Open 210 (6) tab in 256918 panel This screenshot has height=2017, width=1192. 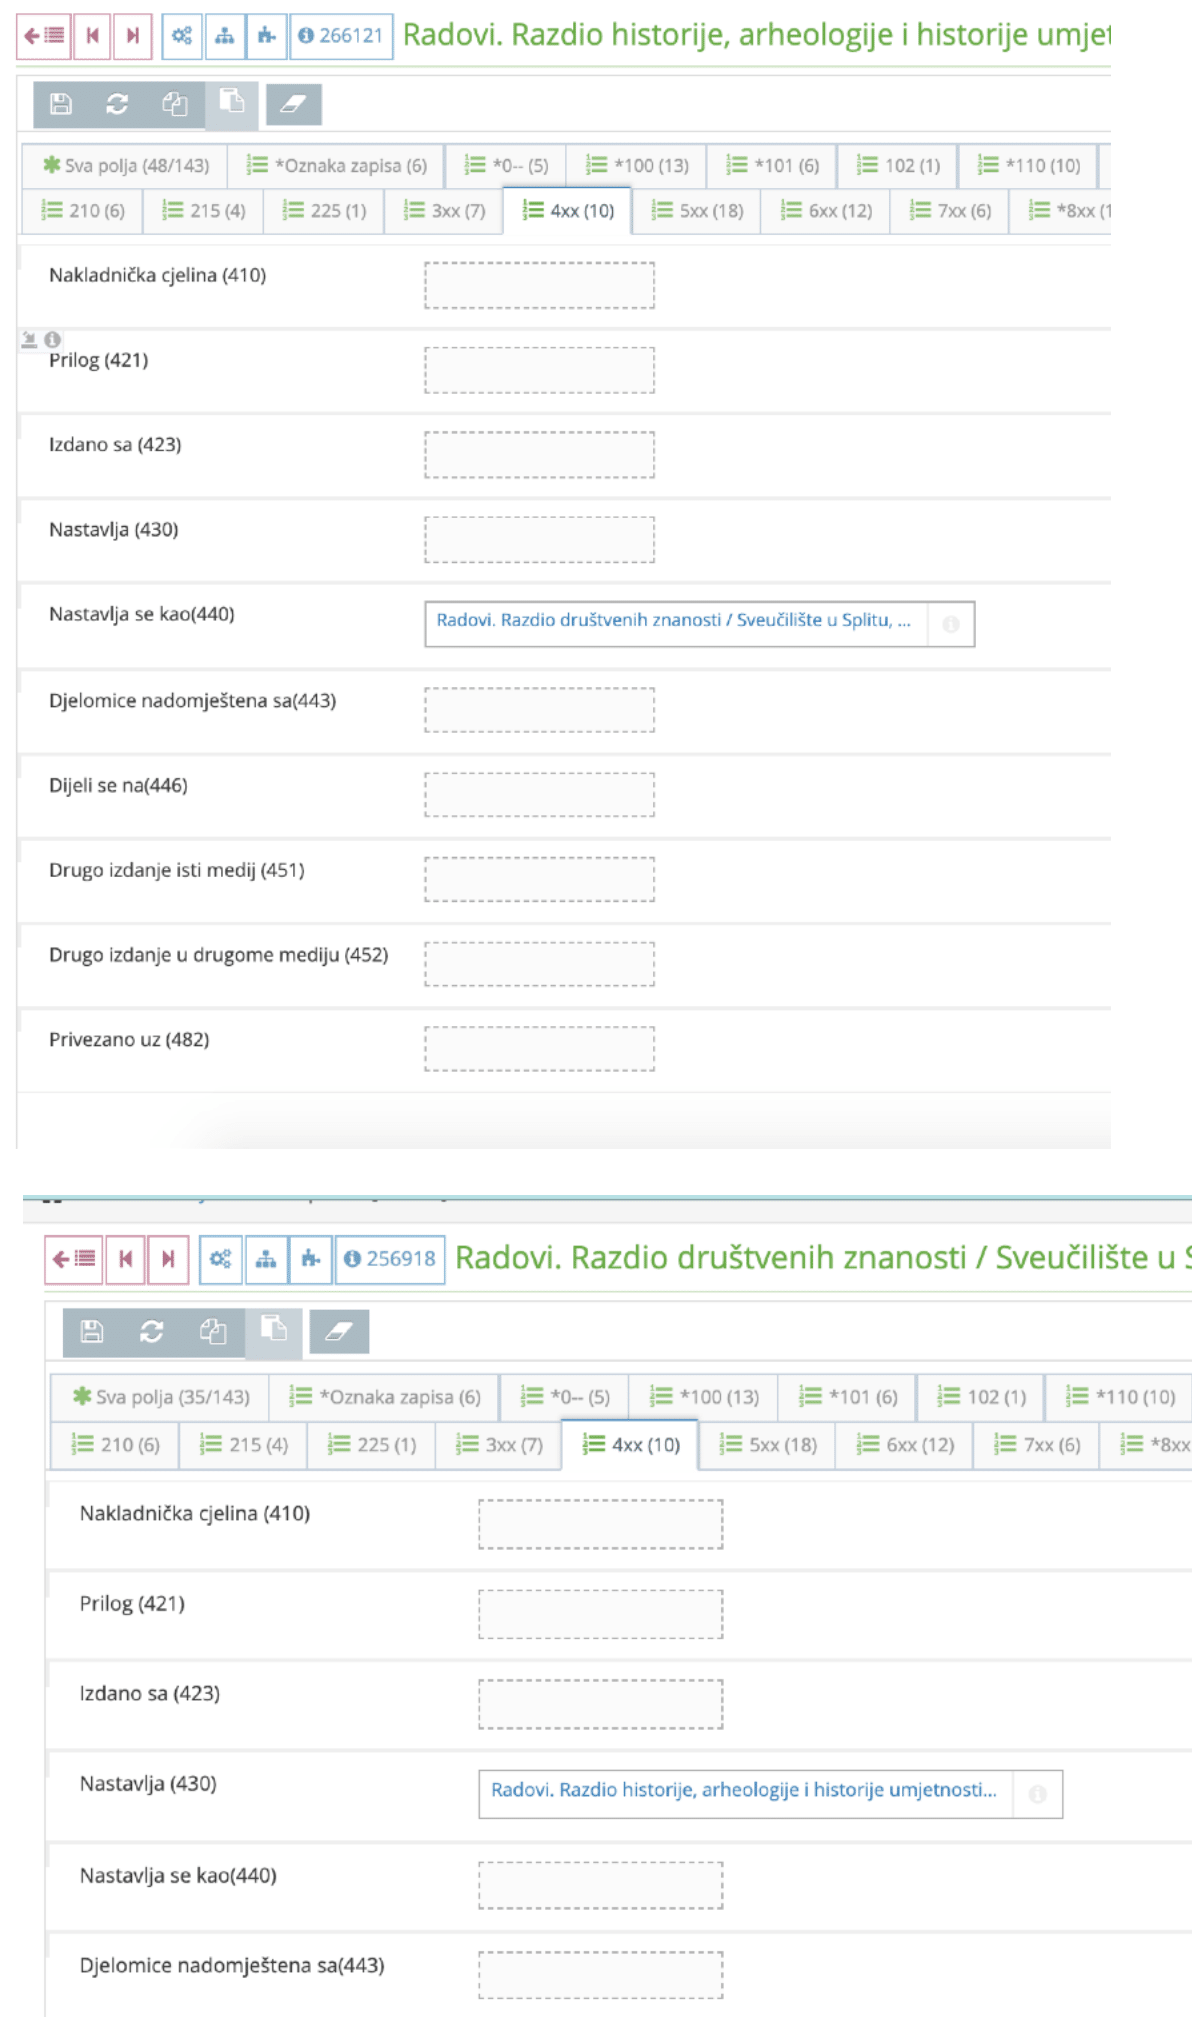point(116,1444)
